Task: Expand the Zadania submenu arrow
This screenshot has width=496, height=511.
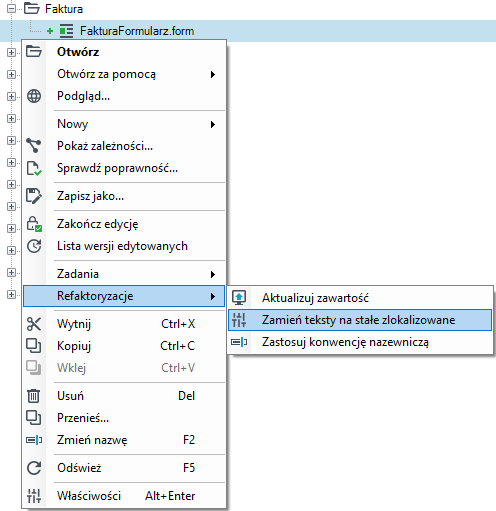Action: tap(213, 274)
